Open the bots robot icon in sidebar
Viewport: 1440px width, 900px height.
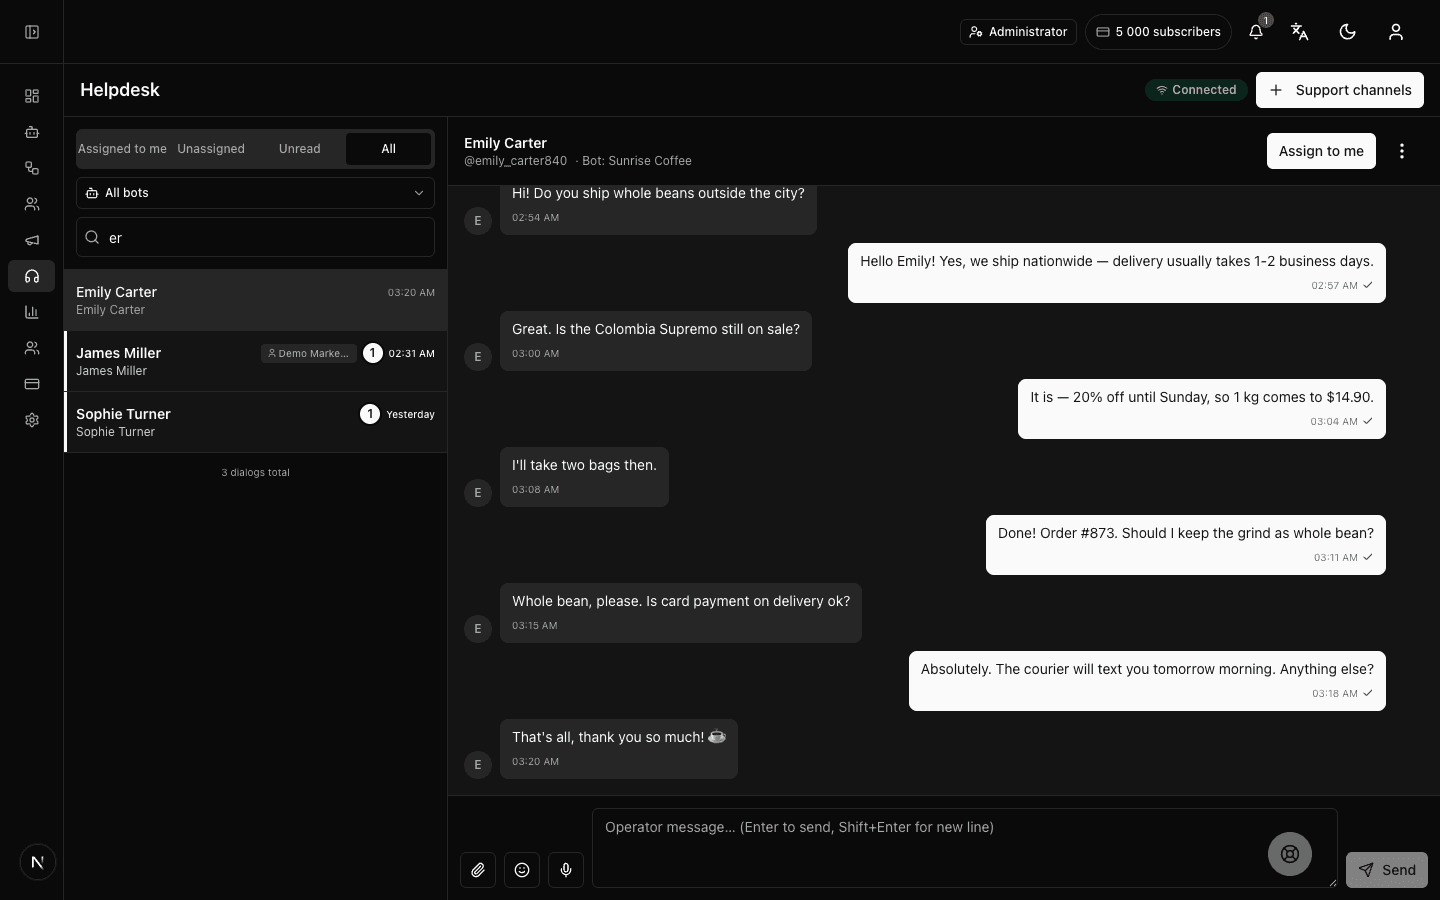(x=32, y=132)
